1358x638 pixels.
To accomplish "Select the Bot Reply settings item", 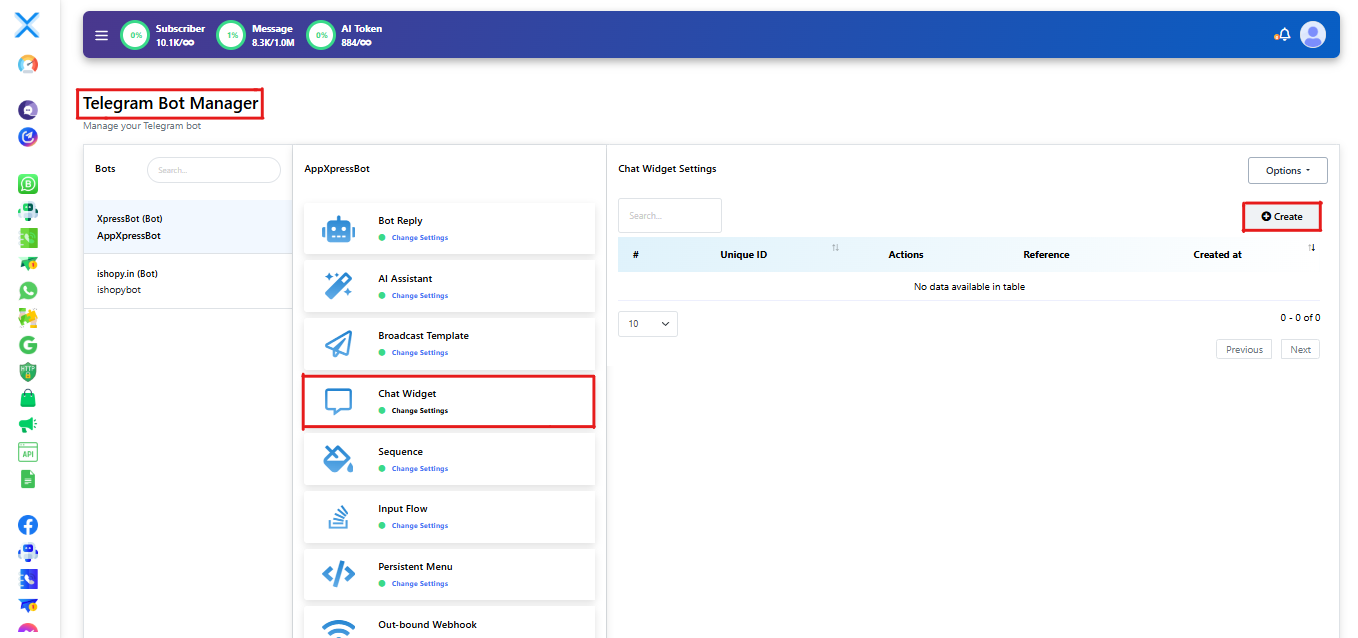I will (449, 228).
